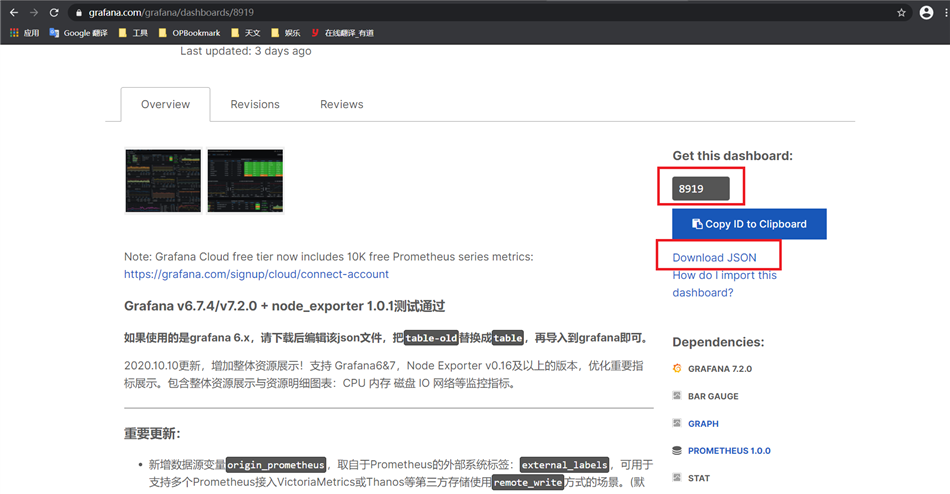Open the second dashboard screenshot thumbnail
The width and height of the screenshot is (950, 494).
245,181
